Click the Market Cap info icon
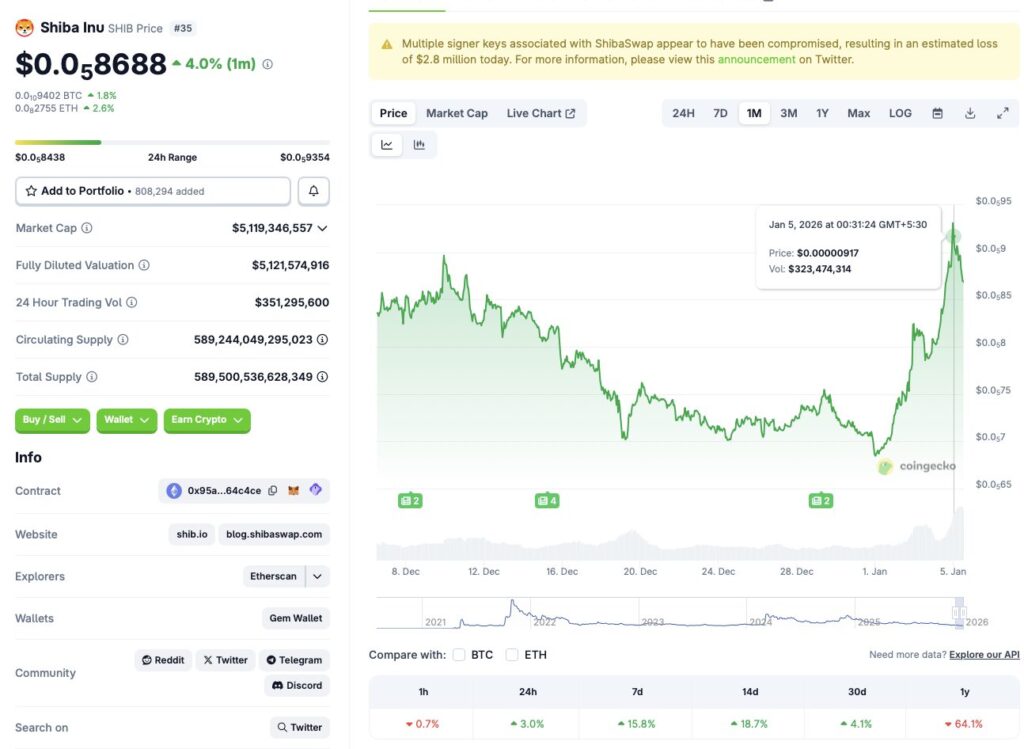Screen dimensions: 1024x749 [x=87, y=228]
